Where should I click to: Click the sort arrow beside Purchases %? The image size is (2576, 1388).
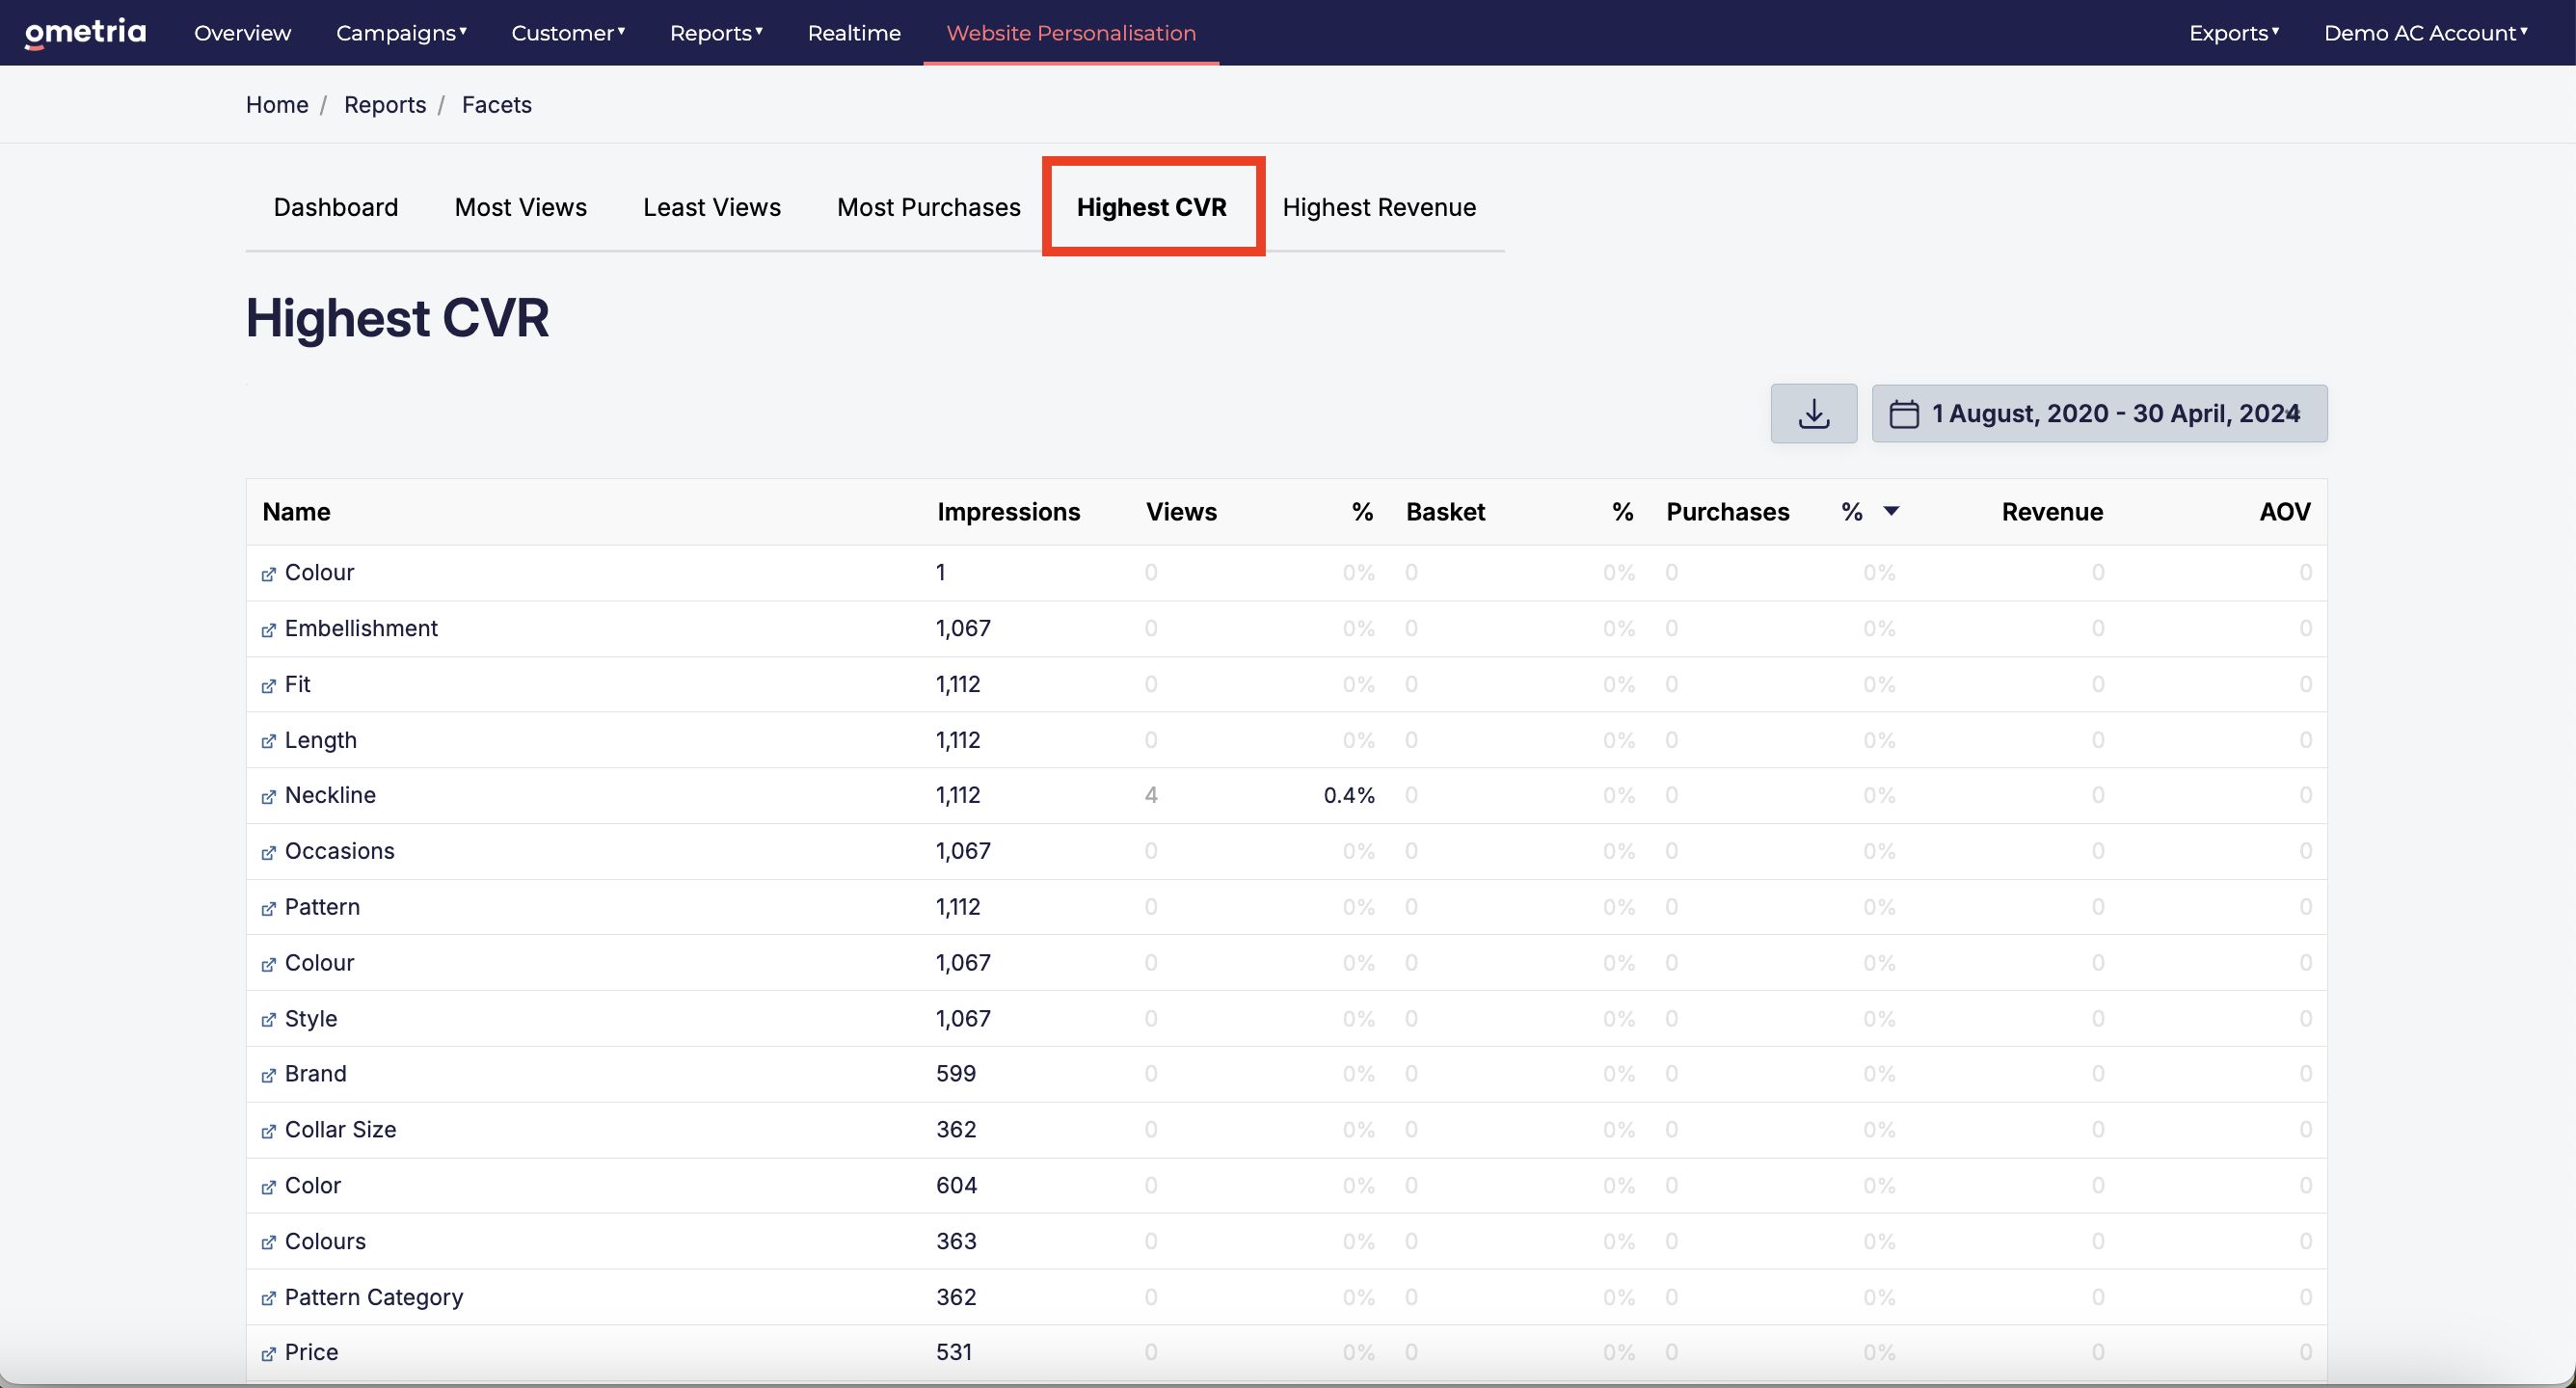pyautogui.click(x=1891, y=511)
